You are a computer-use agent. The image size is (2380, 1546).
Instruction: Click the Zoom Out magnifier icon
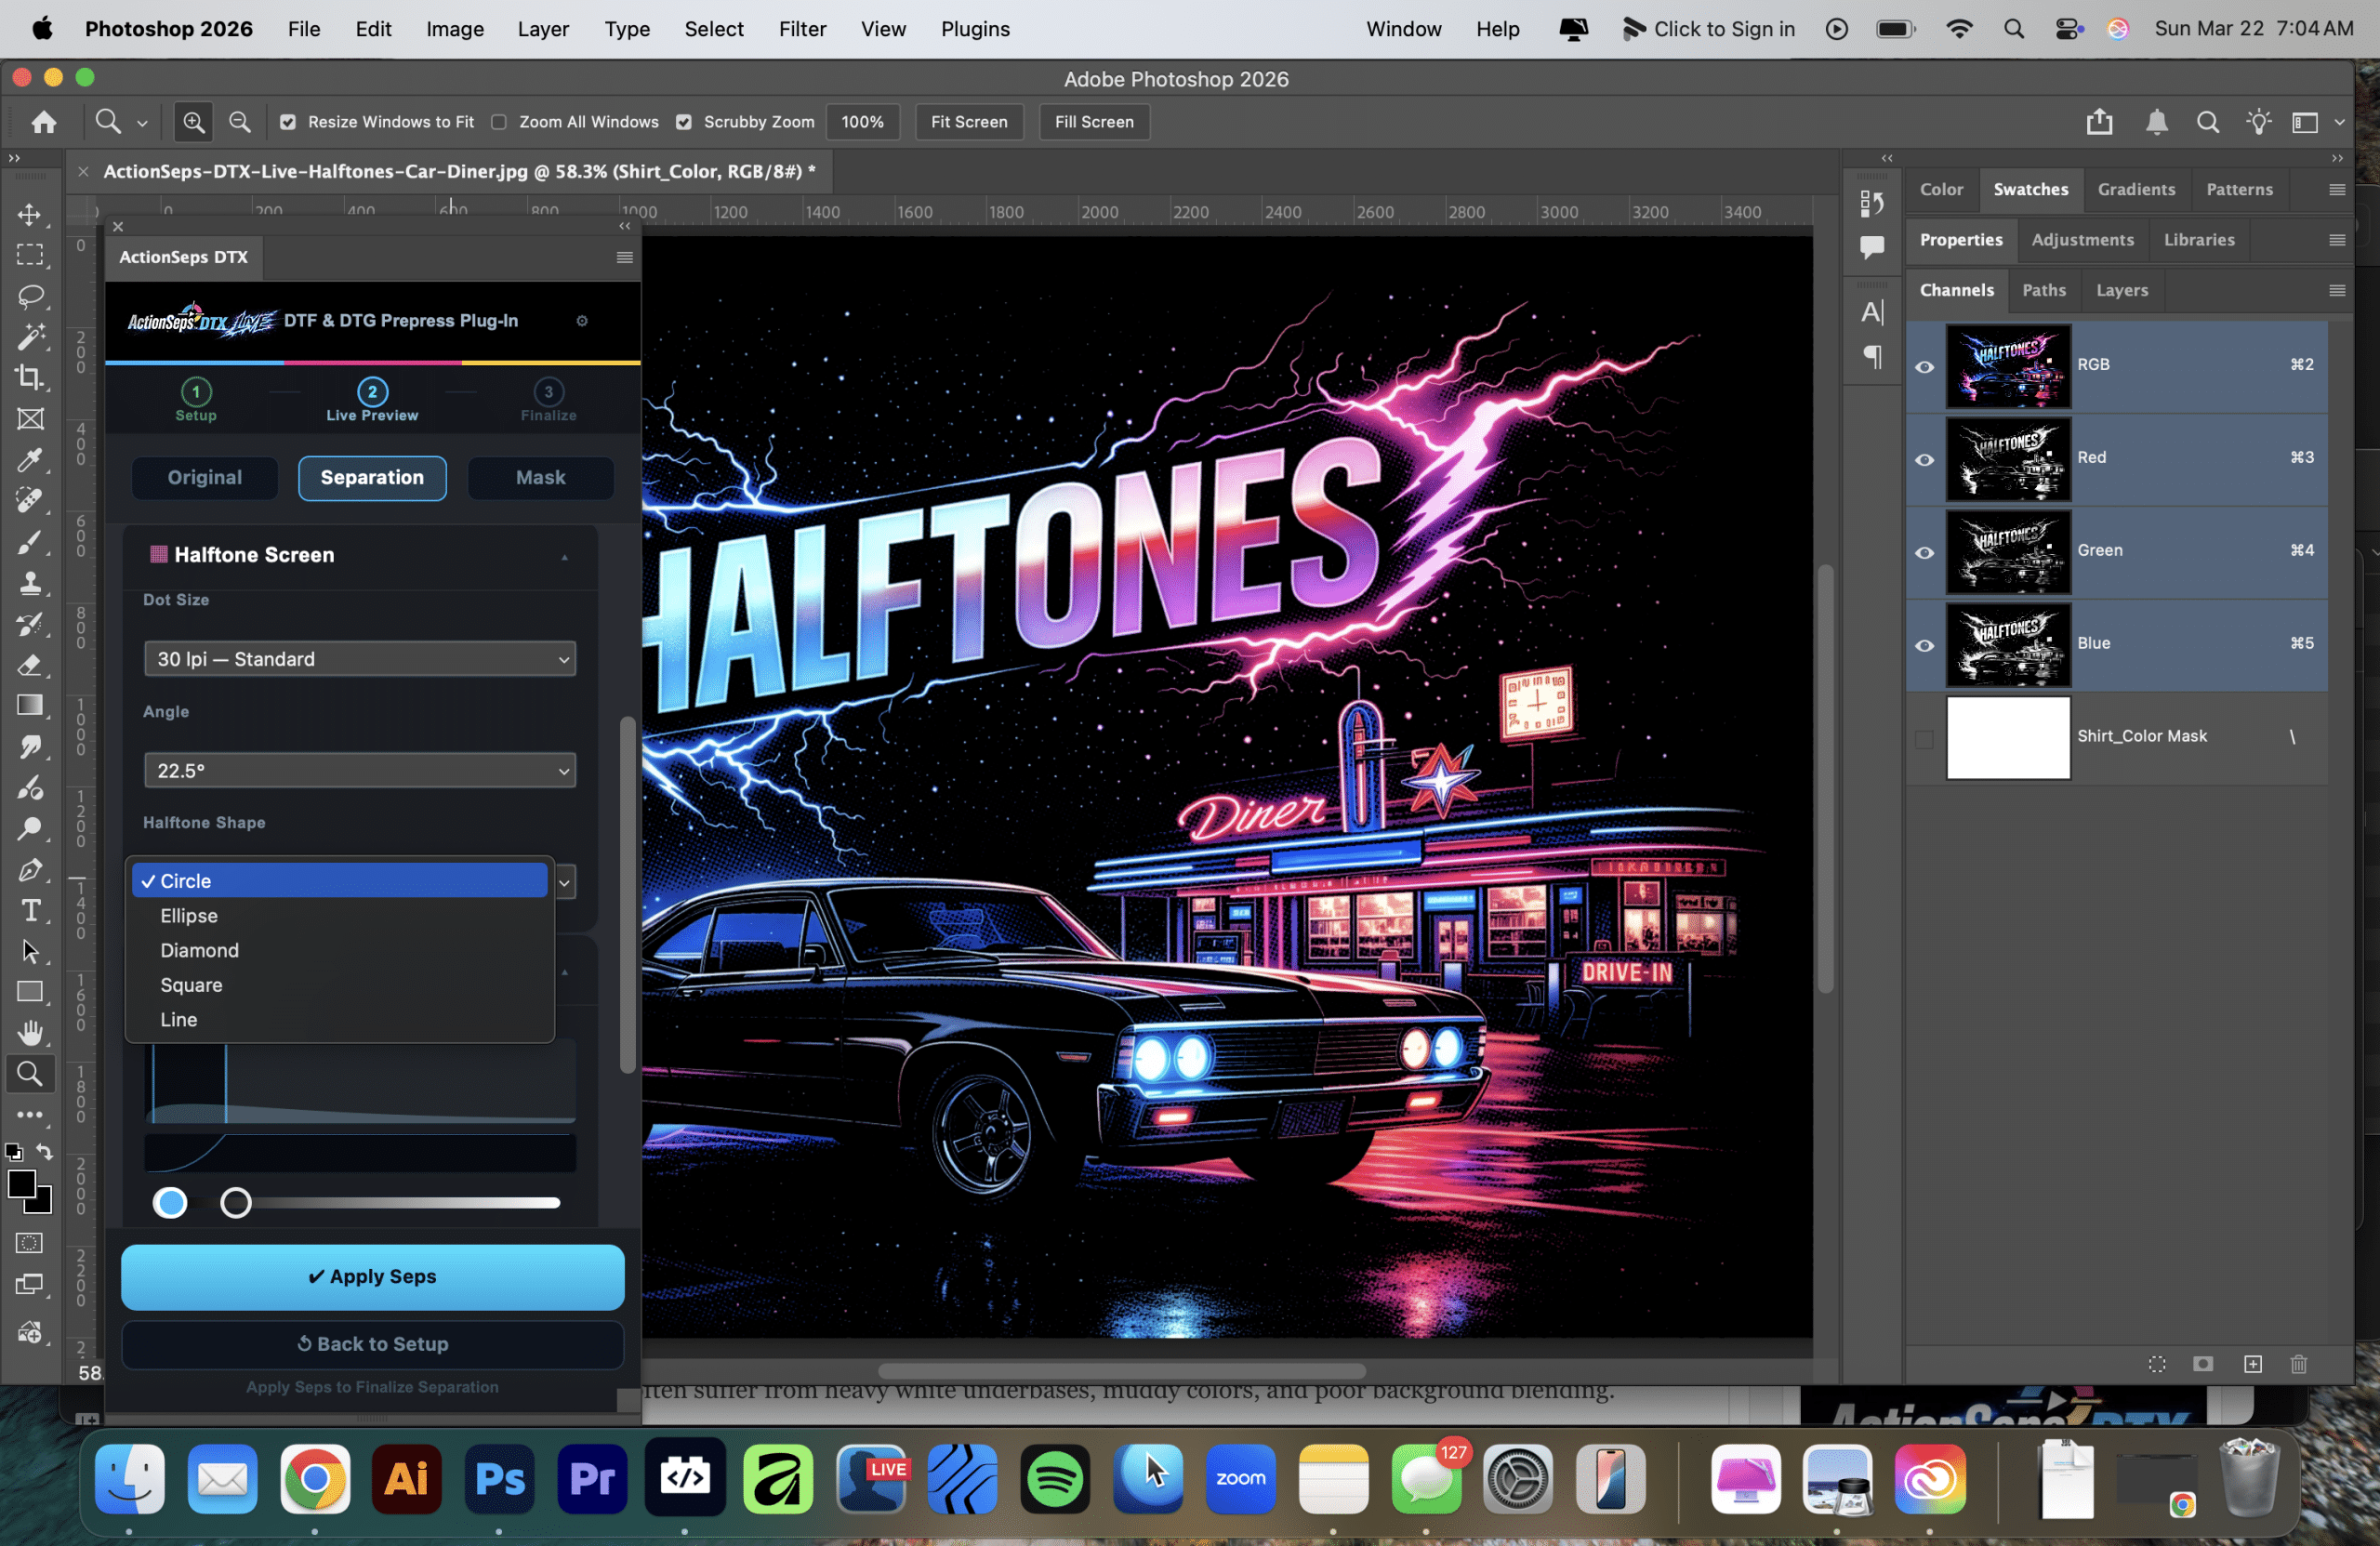[240, 122]
